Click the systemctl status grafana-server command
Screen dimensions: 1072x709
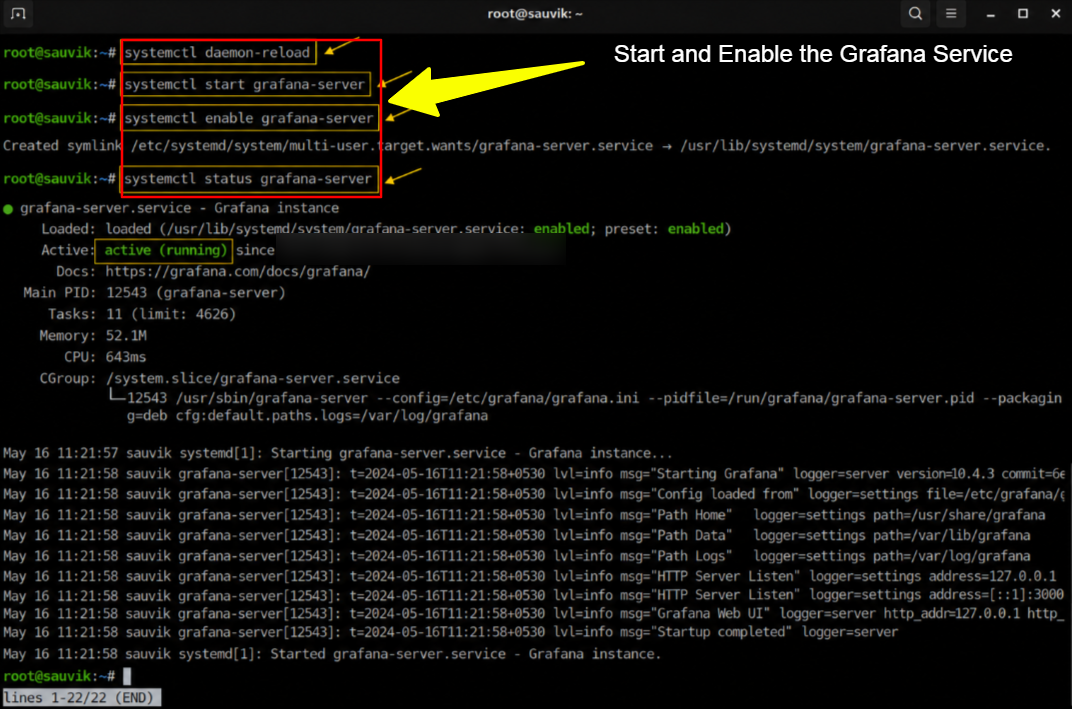pyautogui.click(x=248, y=179)
